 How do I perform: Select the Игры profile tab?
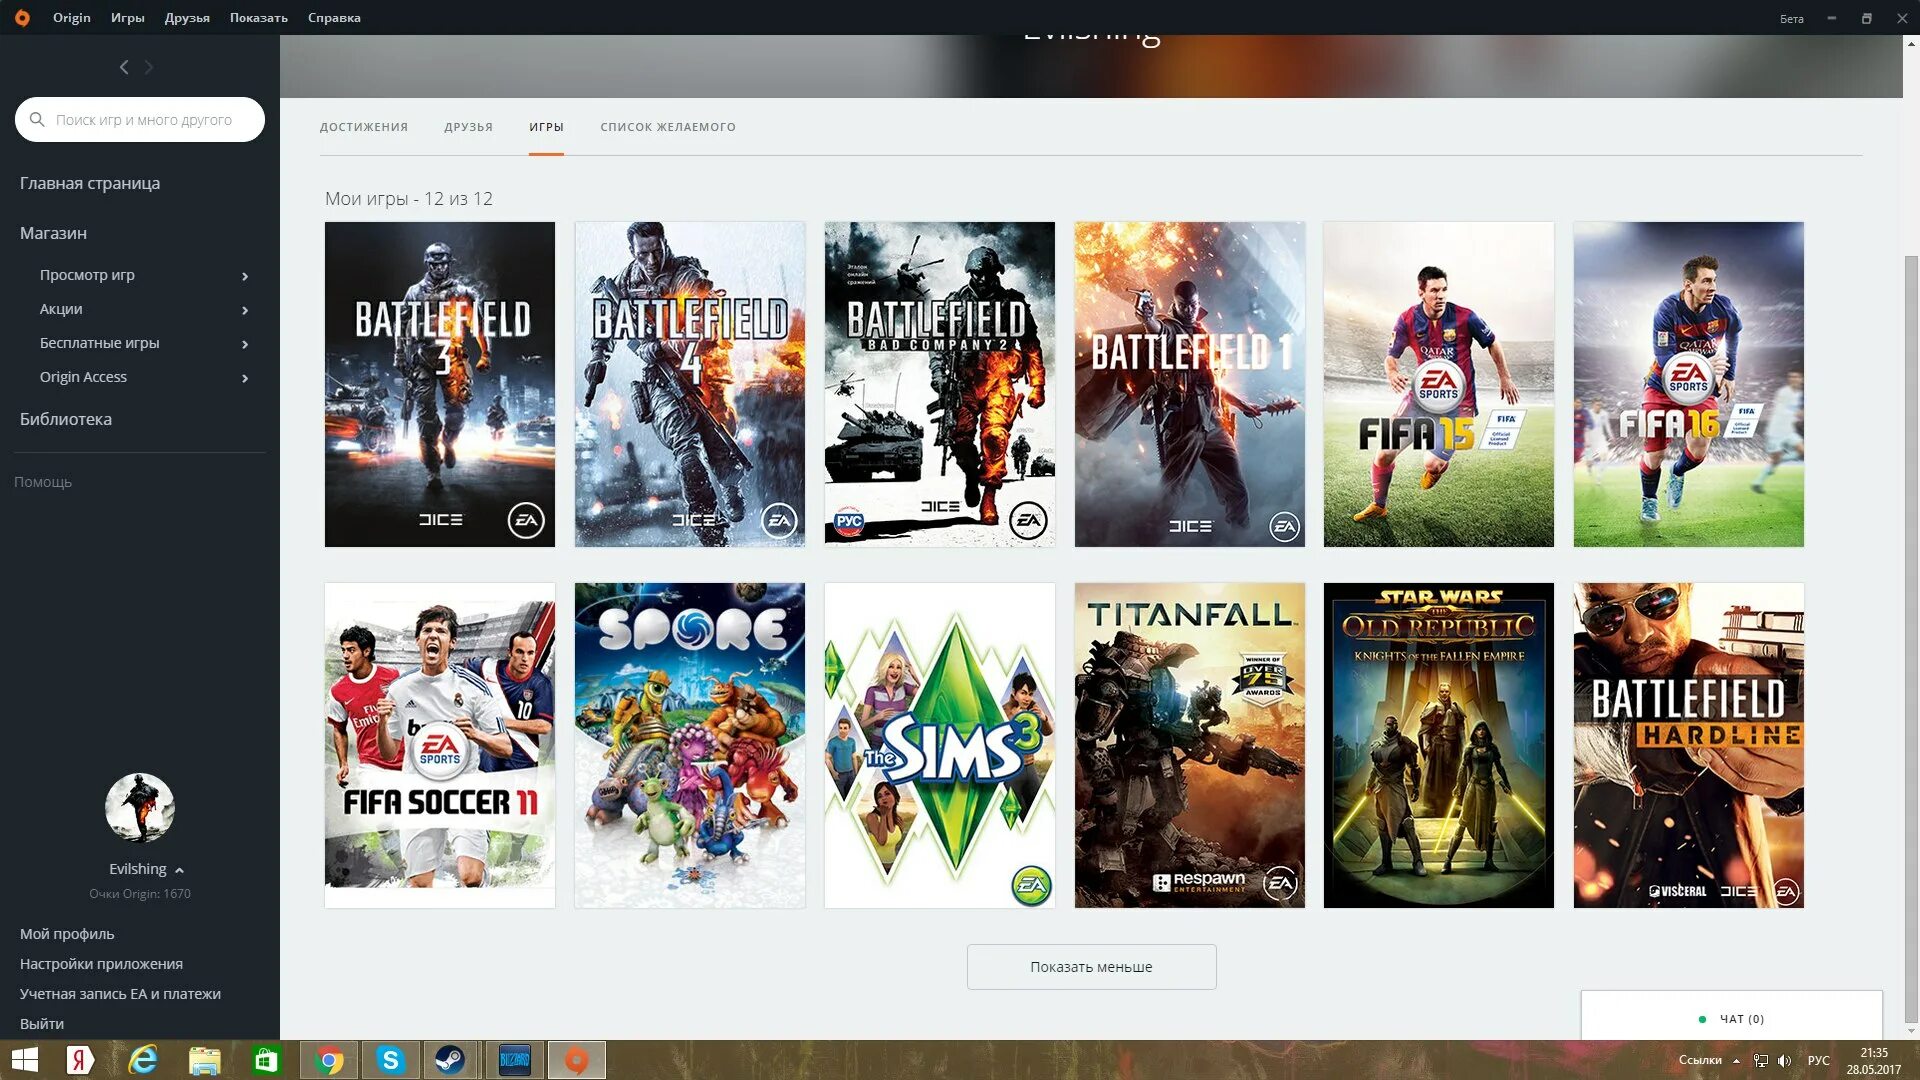546,127
